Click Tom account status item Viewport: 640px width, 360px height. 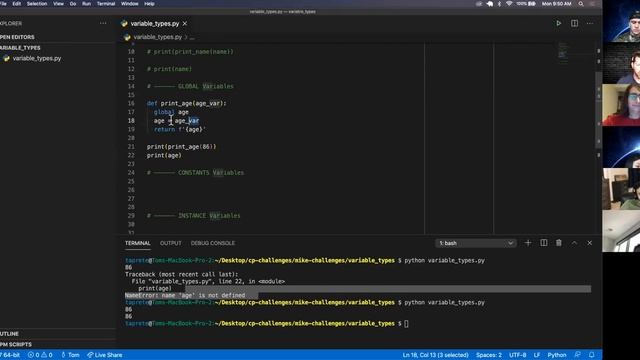[x=70, y=355]
